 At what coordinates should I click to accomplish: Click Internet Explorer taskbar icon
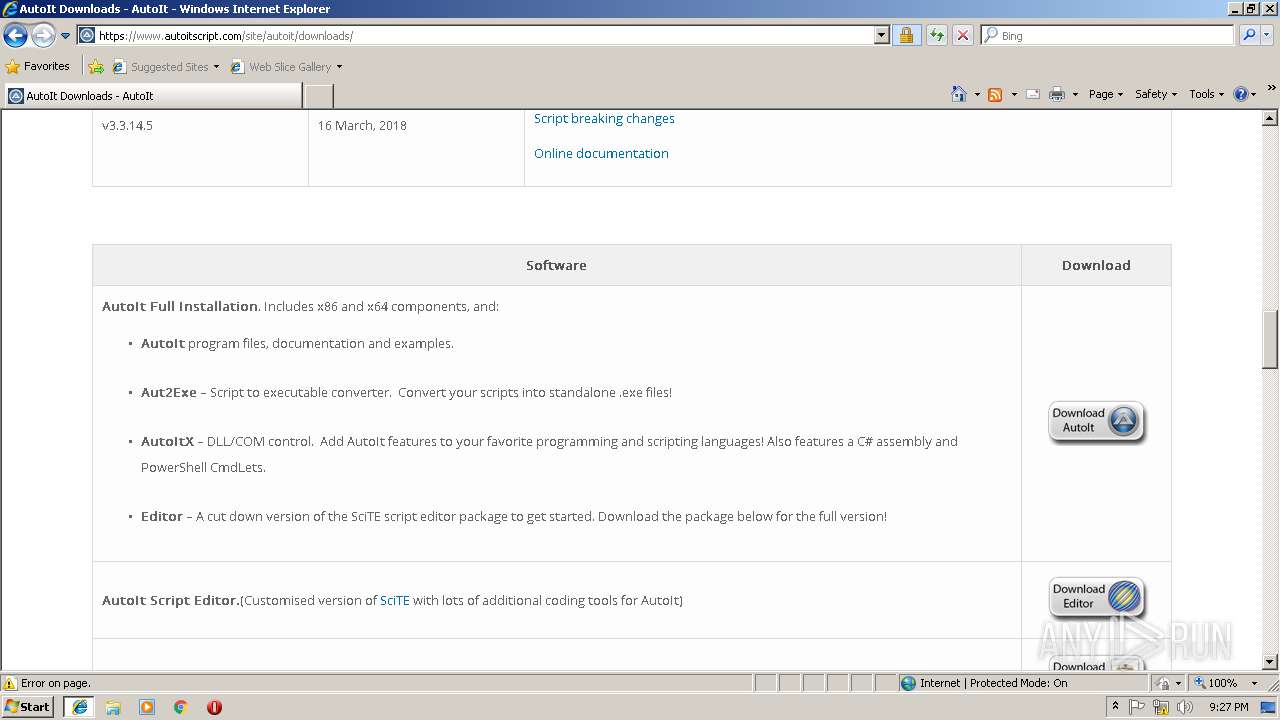coord(79,707)
